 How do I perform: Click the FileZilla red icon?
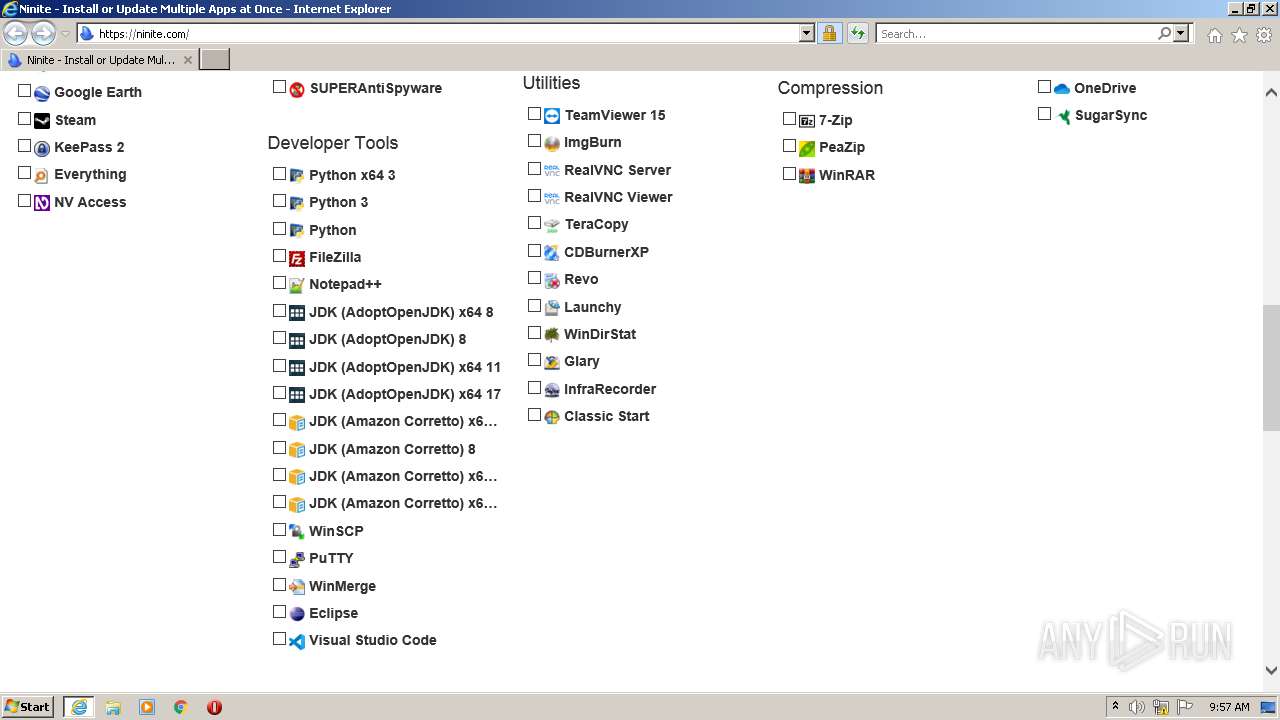pos(297,258)
